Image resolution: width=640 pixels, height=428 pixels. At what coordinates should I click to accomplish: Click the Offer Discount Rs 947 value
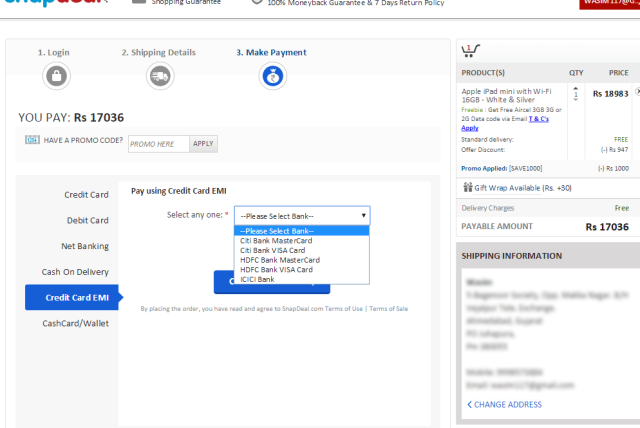coord(614,150)
